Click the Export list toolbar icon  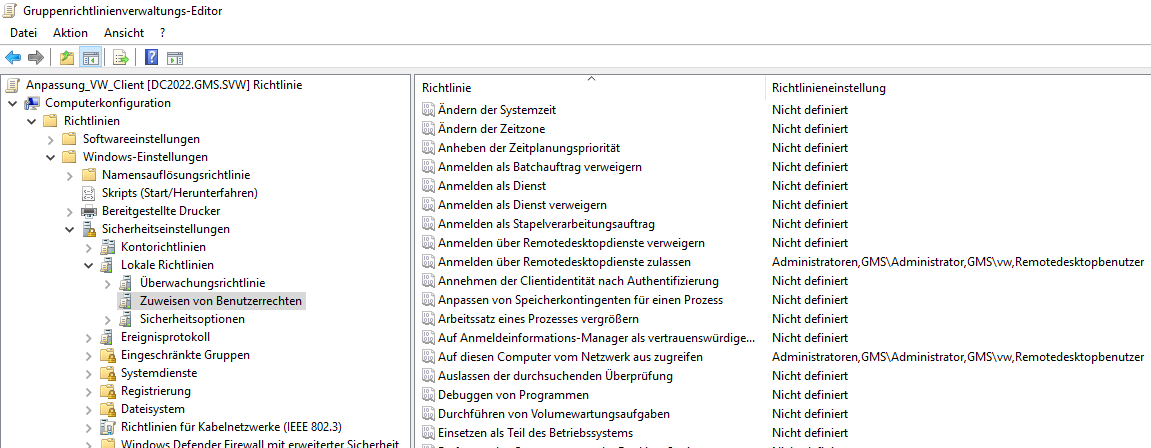point(121,58)
